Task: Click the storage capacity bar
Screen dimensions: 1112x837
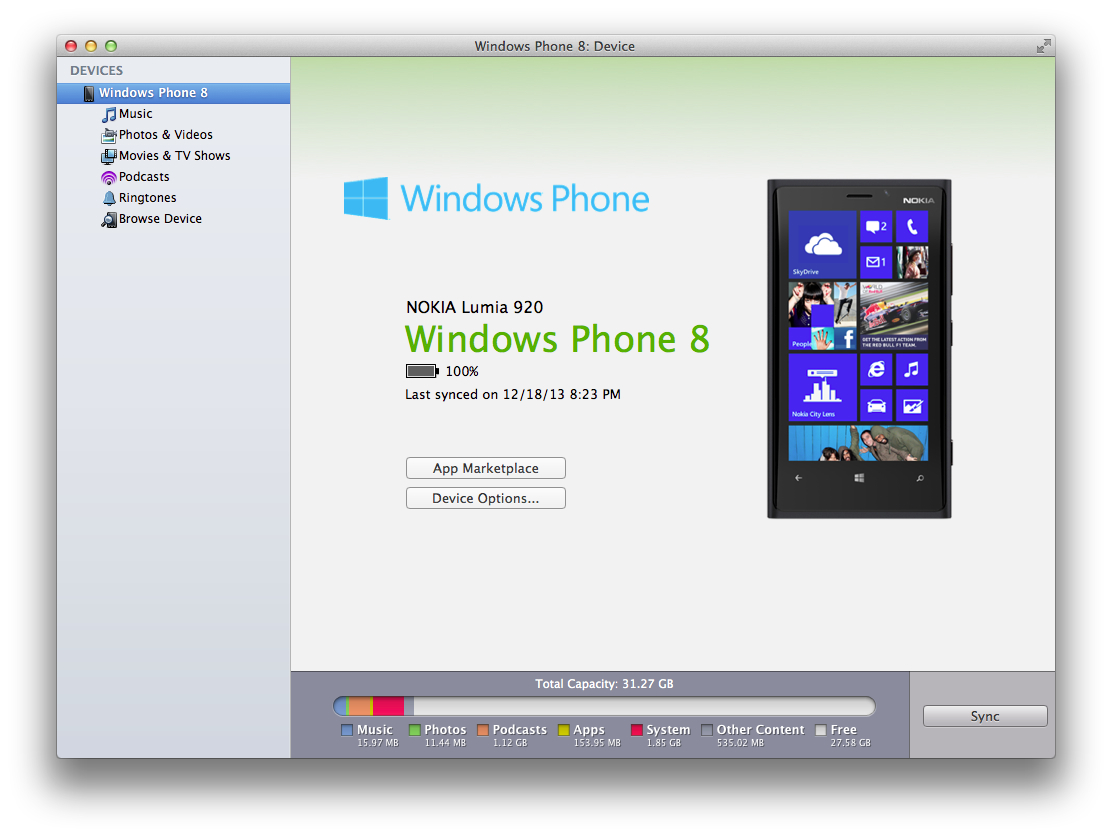Action: coord(604,707)
